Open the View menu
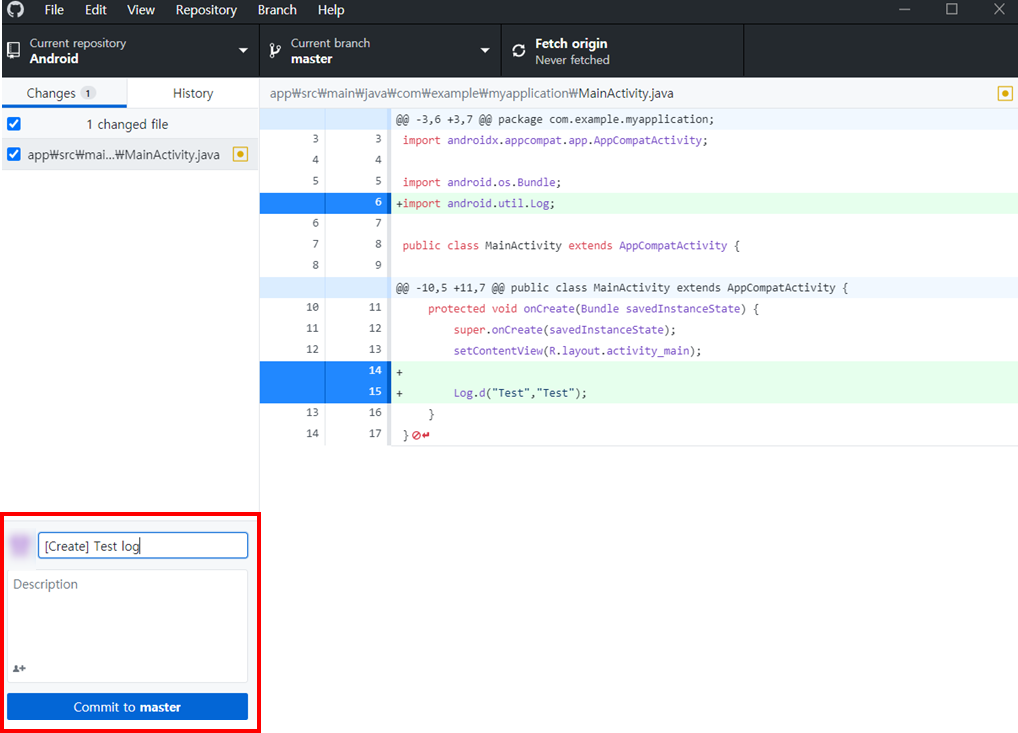Screen dimensions: 1018x733 coord(140,10)
